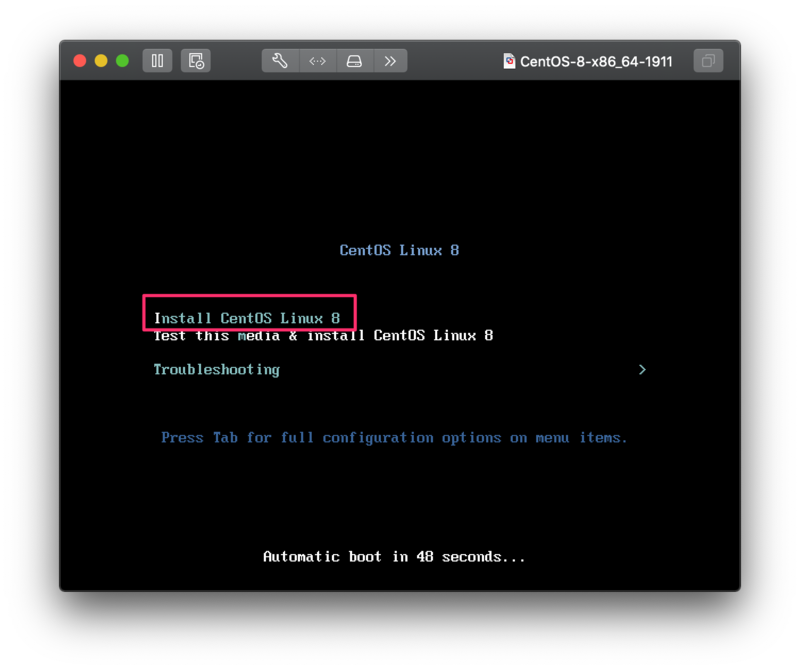800x670 pixels.
Task: Open the hard disk device icon
Action: pyautogui.click(x=355, y=61)
